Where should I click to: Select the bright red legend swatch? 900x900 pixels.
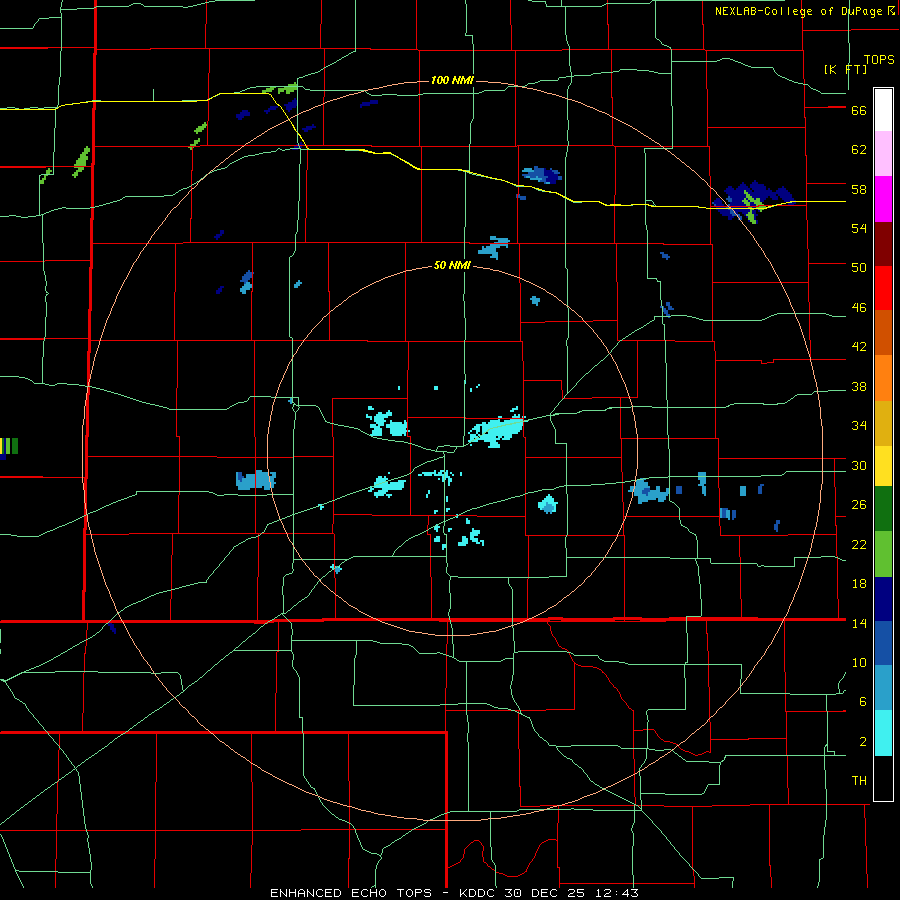point(883,288)
